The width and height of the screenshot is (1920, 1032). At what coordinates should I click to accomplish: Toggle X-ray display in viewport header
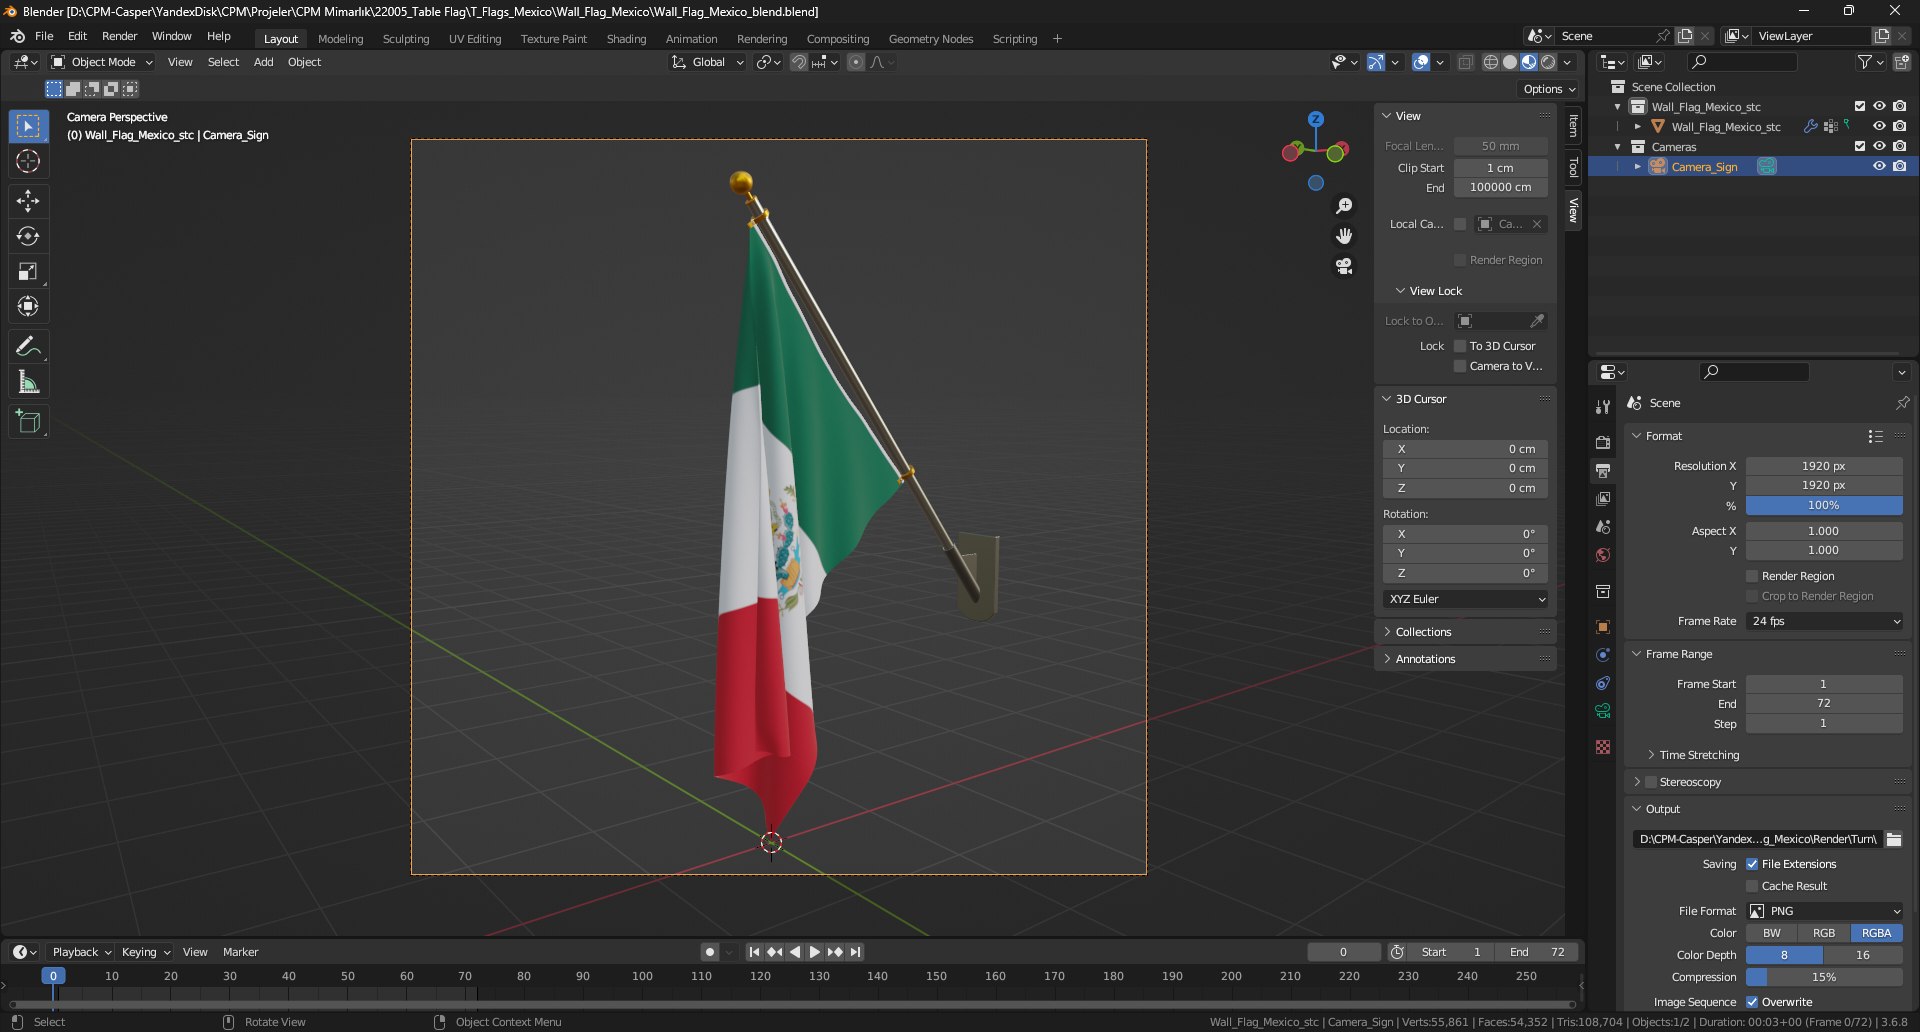1465,62
